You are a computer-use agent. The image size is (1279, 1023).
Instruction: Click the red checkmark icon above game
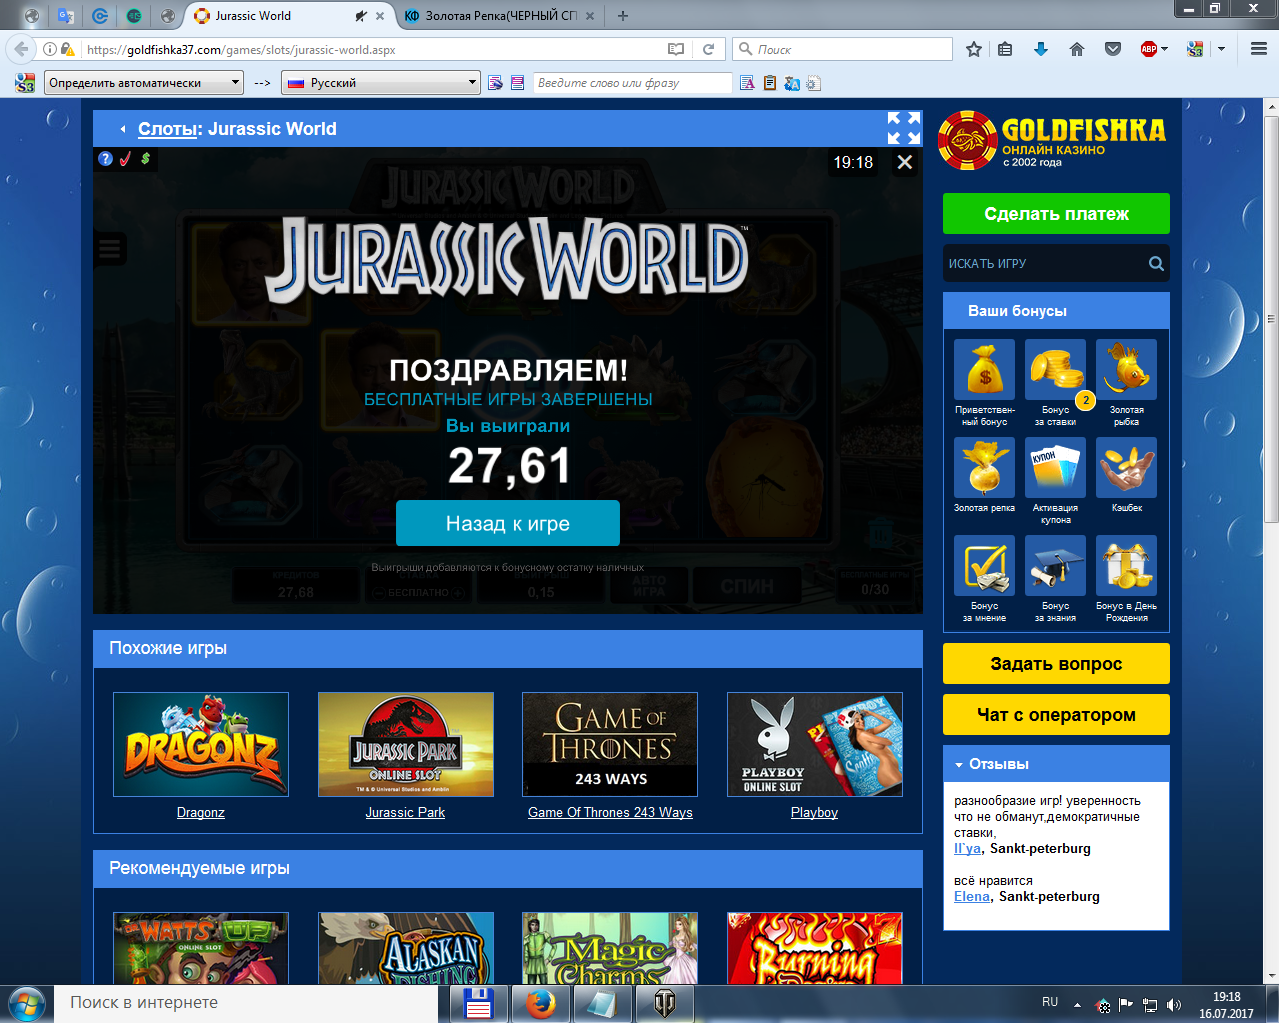click(x=126, y=159)
